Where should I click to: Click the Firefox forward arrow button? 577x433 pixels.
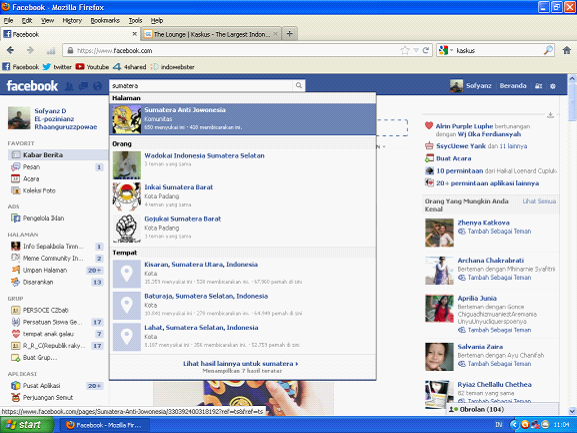(x=30, y=50)
